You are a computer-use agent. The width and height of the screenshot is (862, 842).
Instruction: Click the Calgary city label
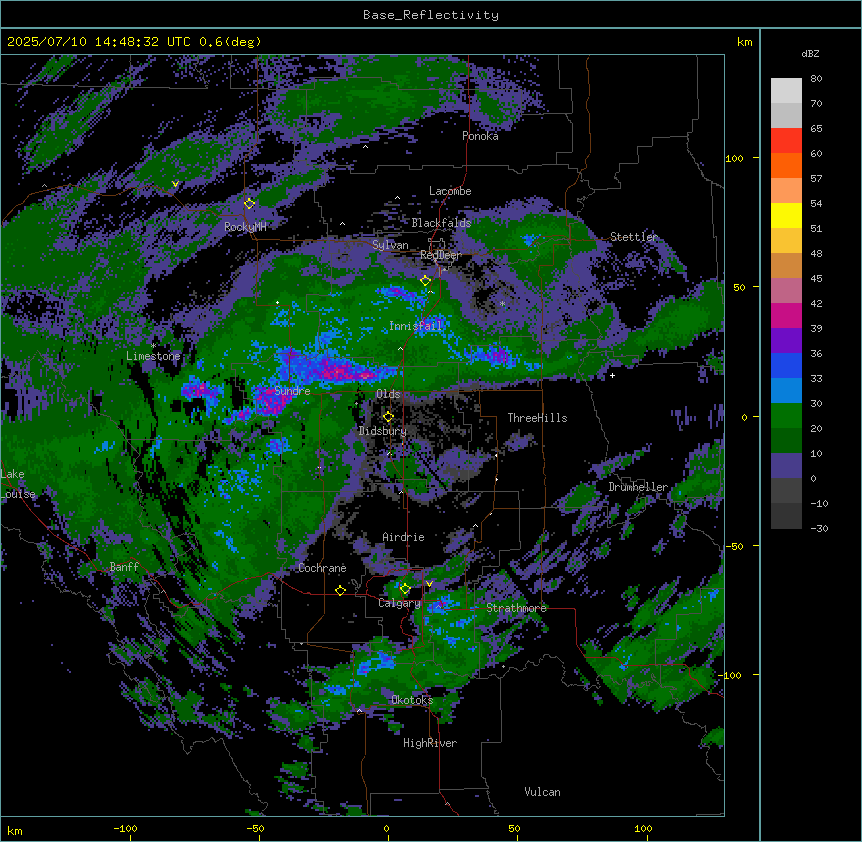click(x=399, y=603)
